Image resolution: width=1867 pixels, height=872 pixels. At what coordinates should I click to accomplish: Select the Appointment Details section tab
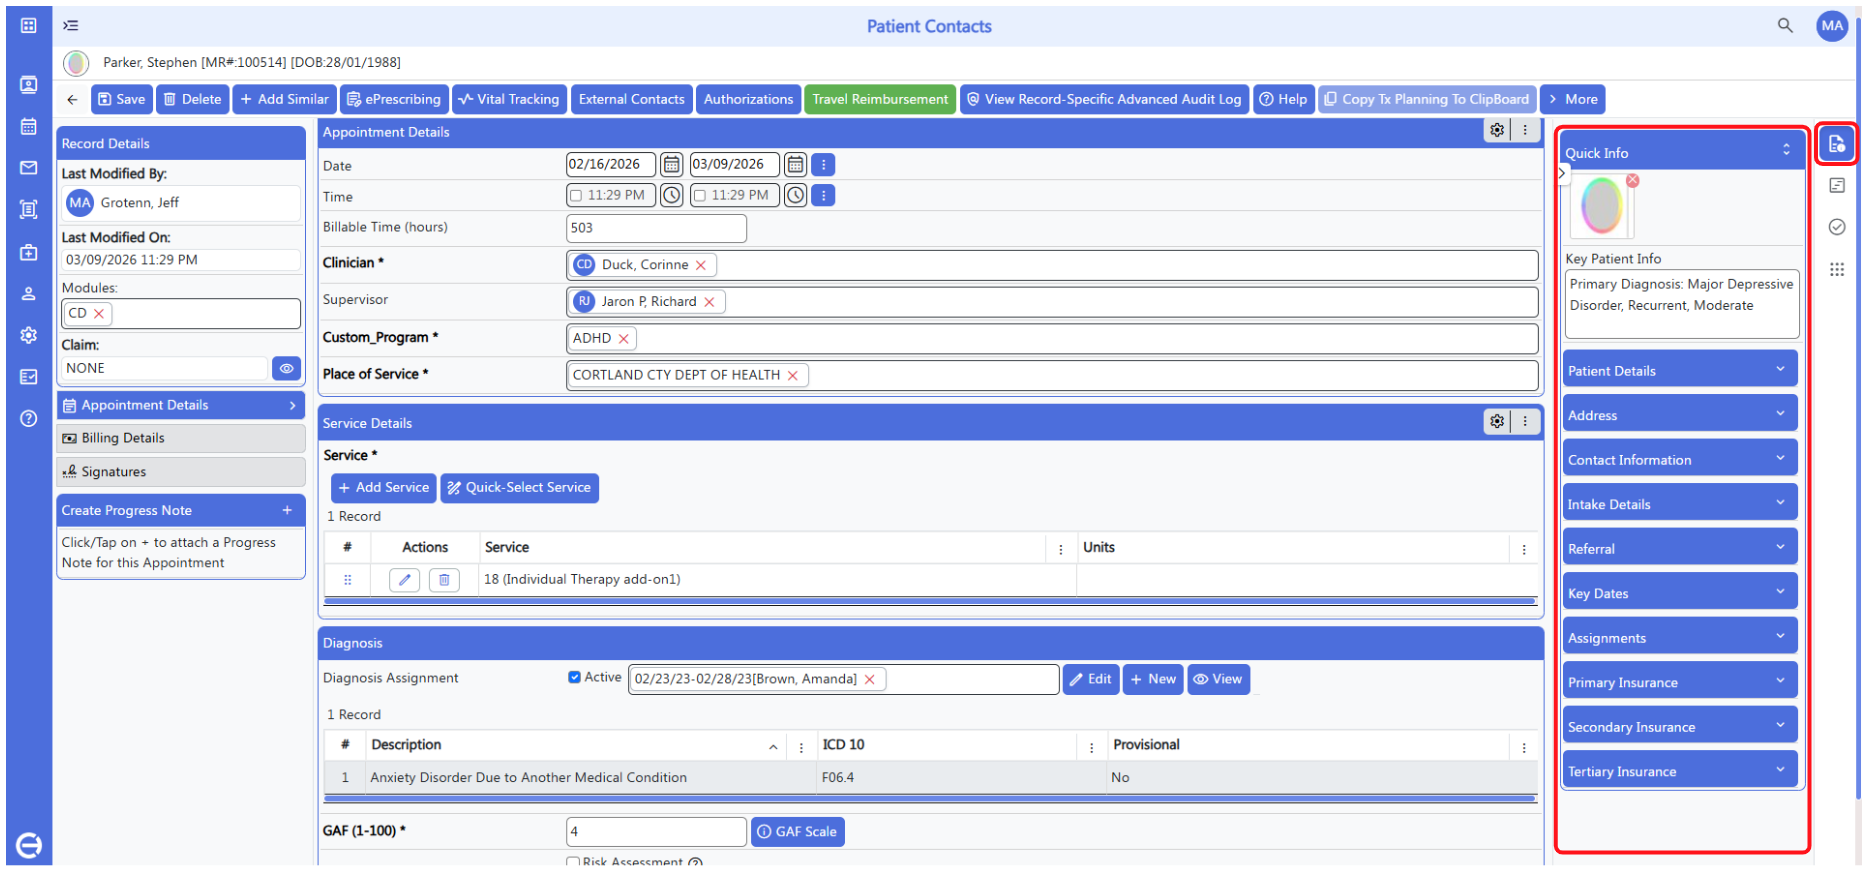click(181, 405)
